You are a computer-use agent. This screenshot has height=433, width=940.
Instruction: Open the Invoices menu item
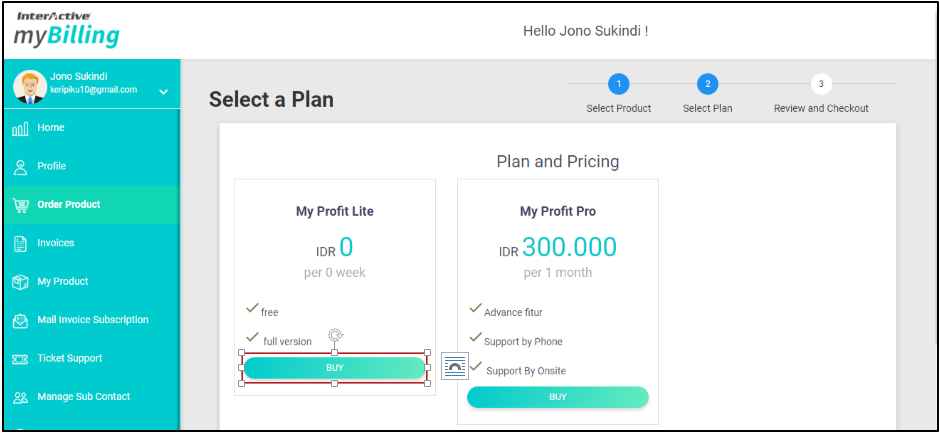point(56,243)
